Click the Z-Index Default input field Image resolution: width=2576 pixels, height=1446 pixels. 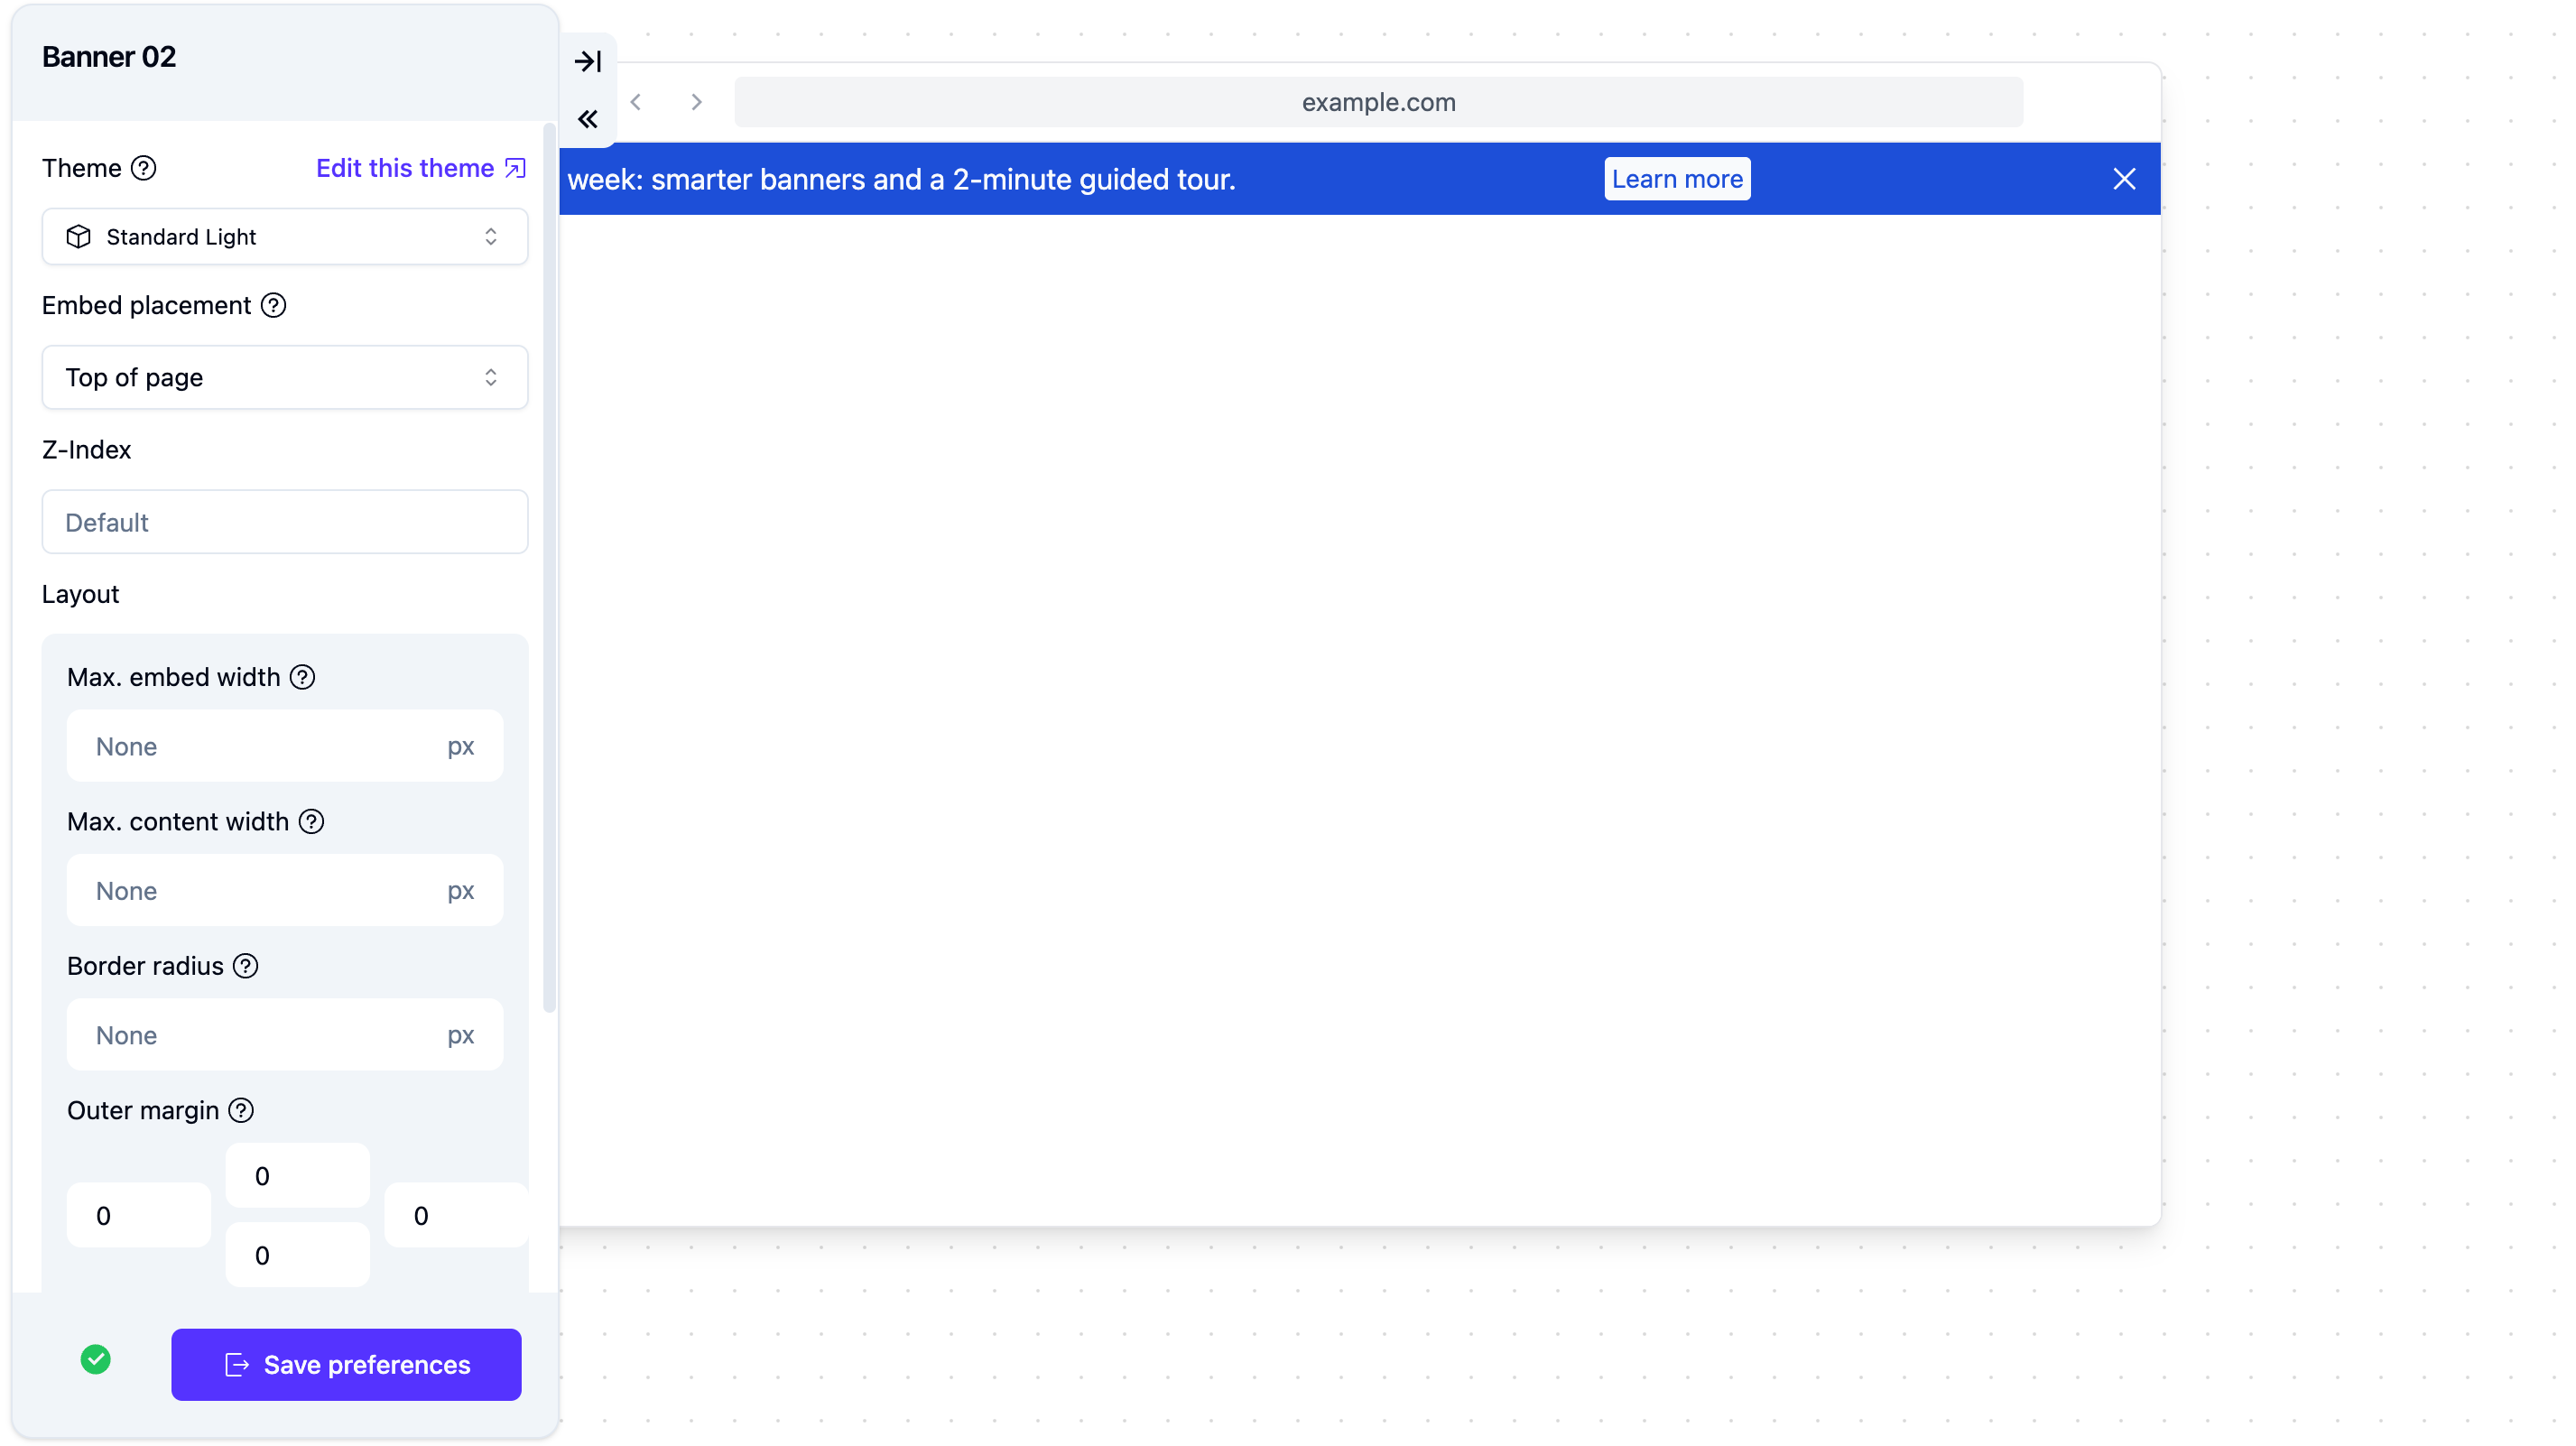coord(284,522)
